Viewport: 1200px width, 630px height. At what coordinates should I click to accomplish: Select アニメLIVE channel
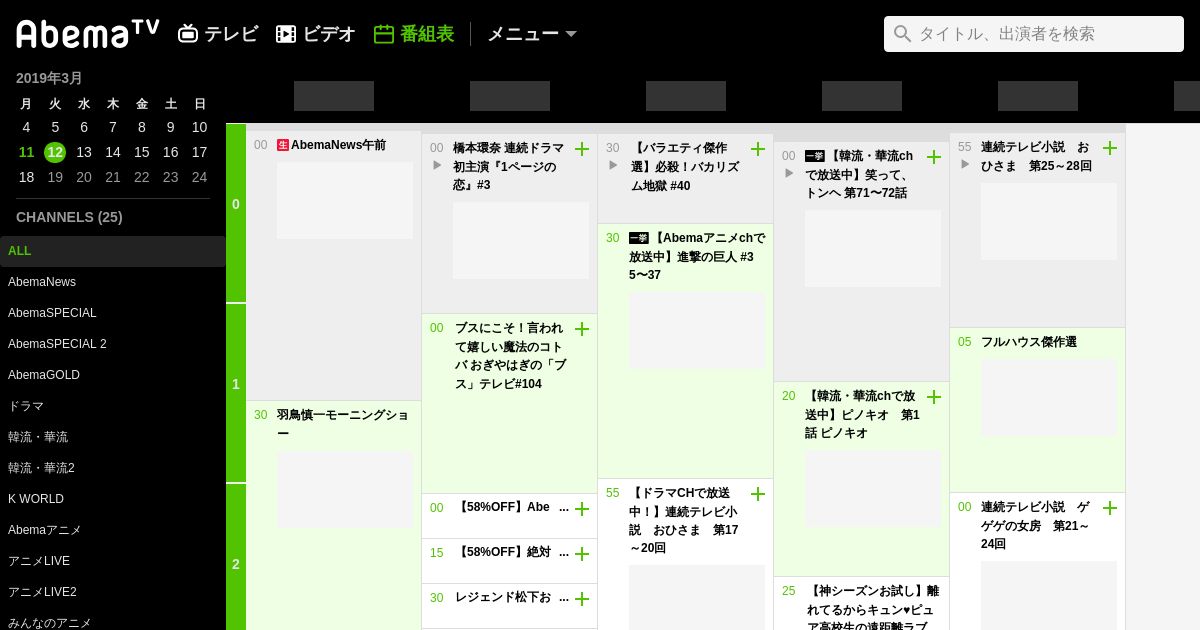(113, 561)
